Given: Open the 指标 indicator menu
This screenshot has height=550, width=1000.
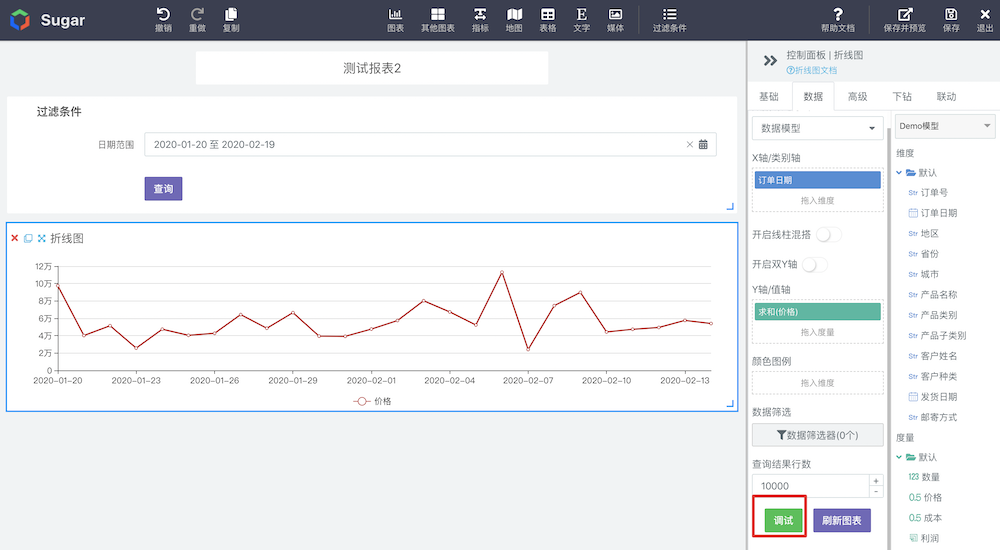Looking at the screenshot, I should click(x=480, y=20).
